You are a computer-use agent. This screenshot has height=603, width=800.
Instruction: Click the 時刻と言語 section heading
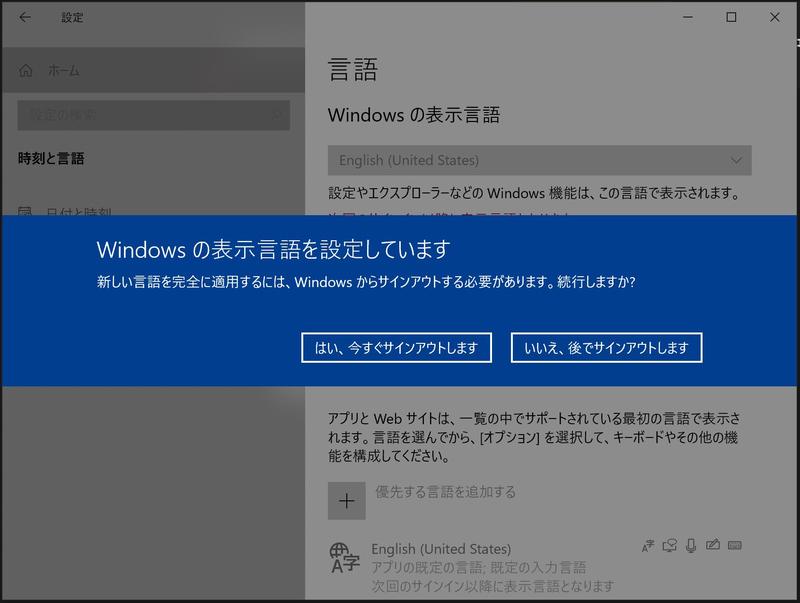51,158
